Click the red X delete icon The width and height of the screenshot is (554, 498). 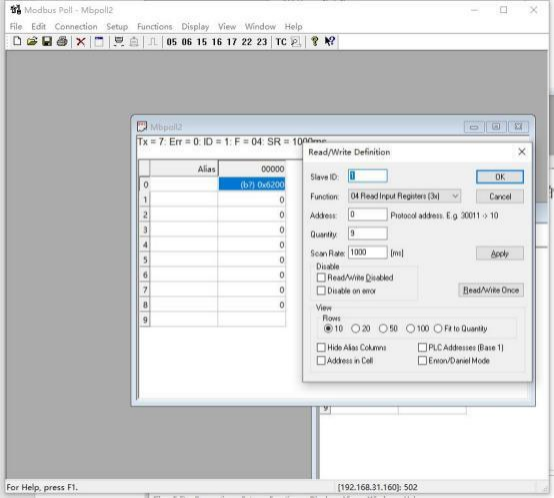tap(81, 42)
